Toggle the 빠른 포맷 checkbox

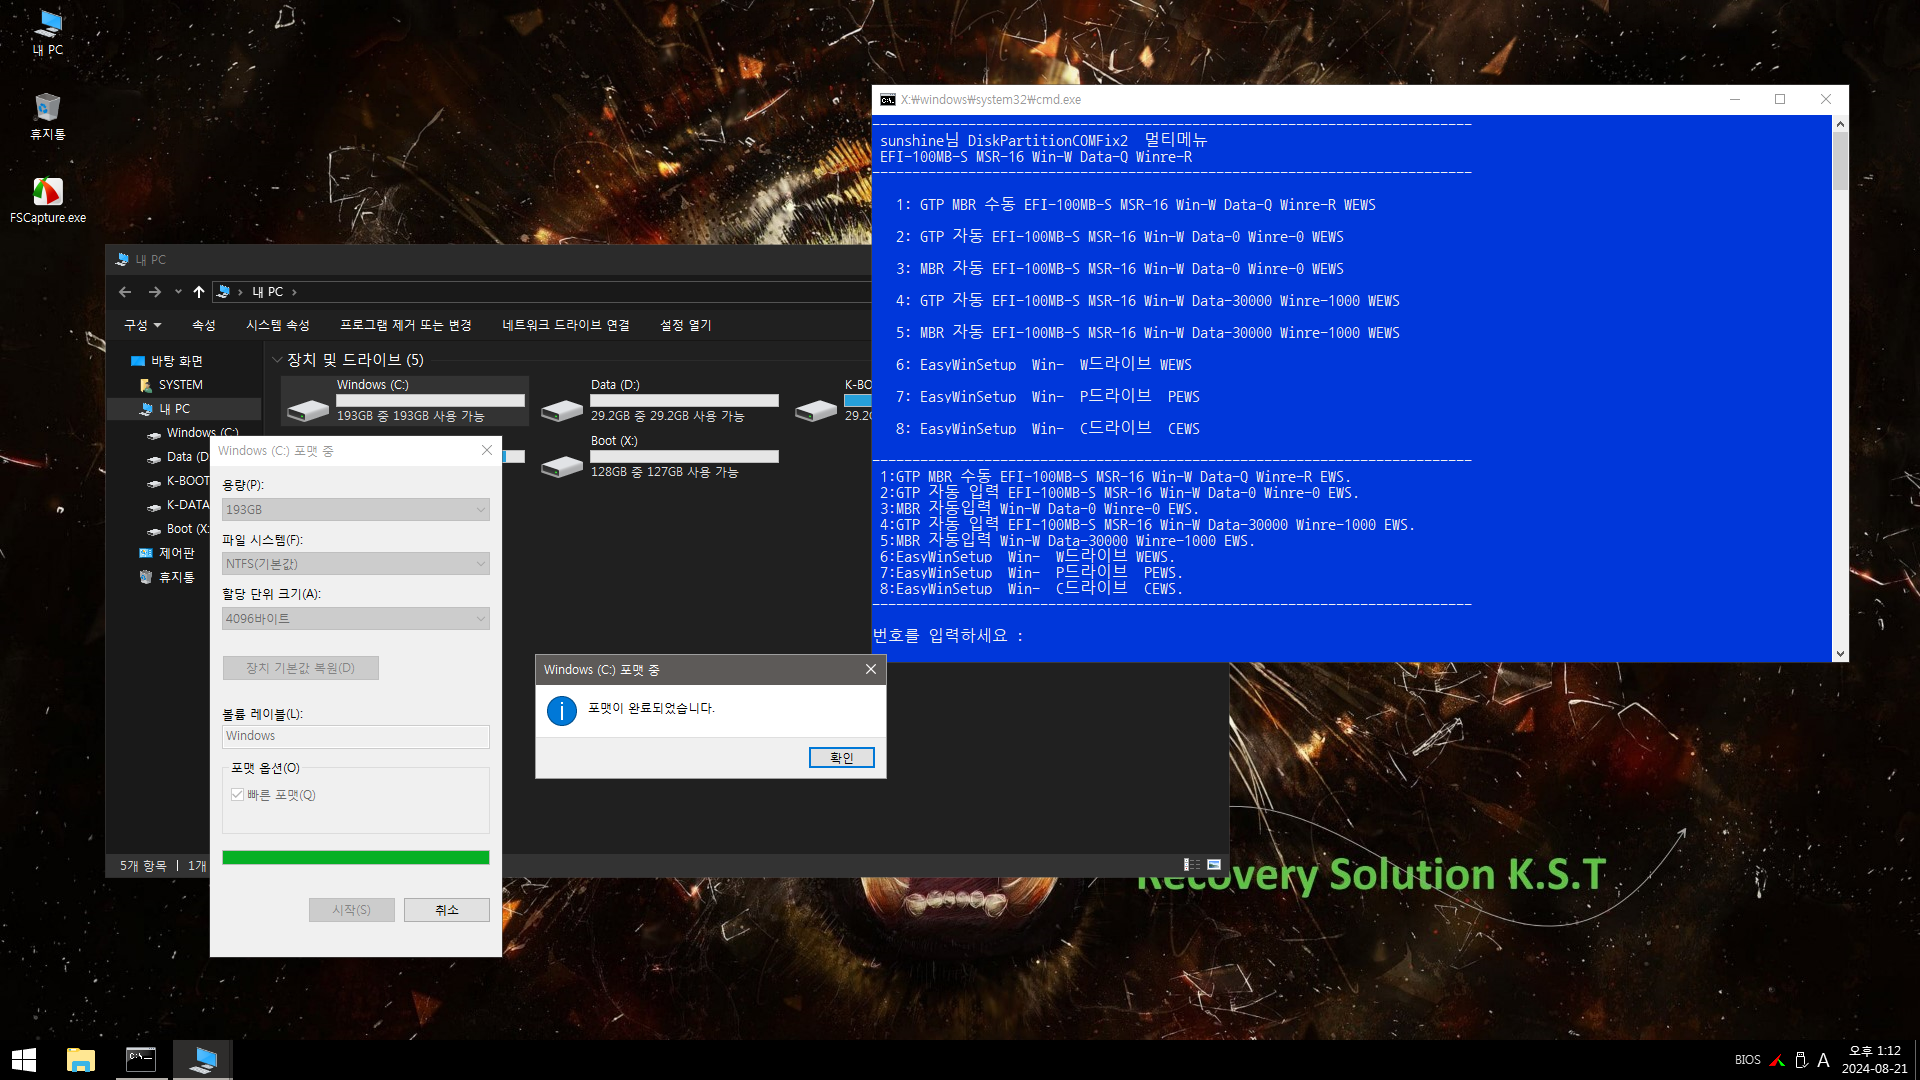click(237, 795)
